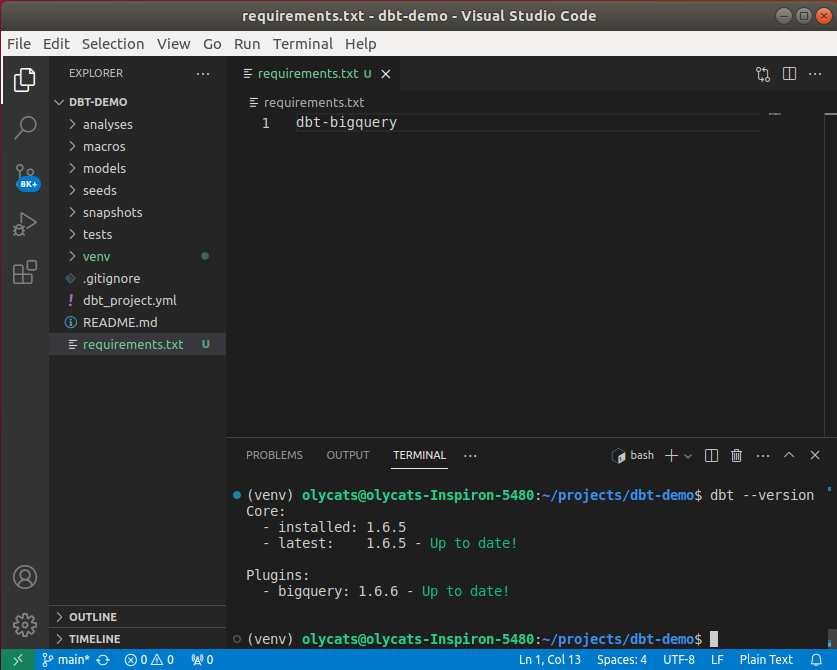
Task: Expand the TIMELINE section
Action: (137, 639)
